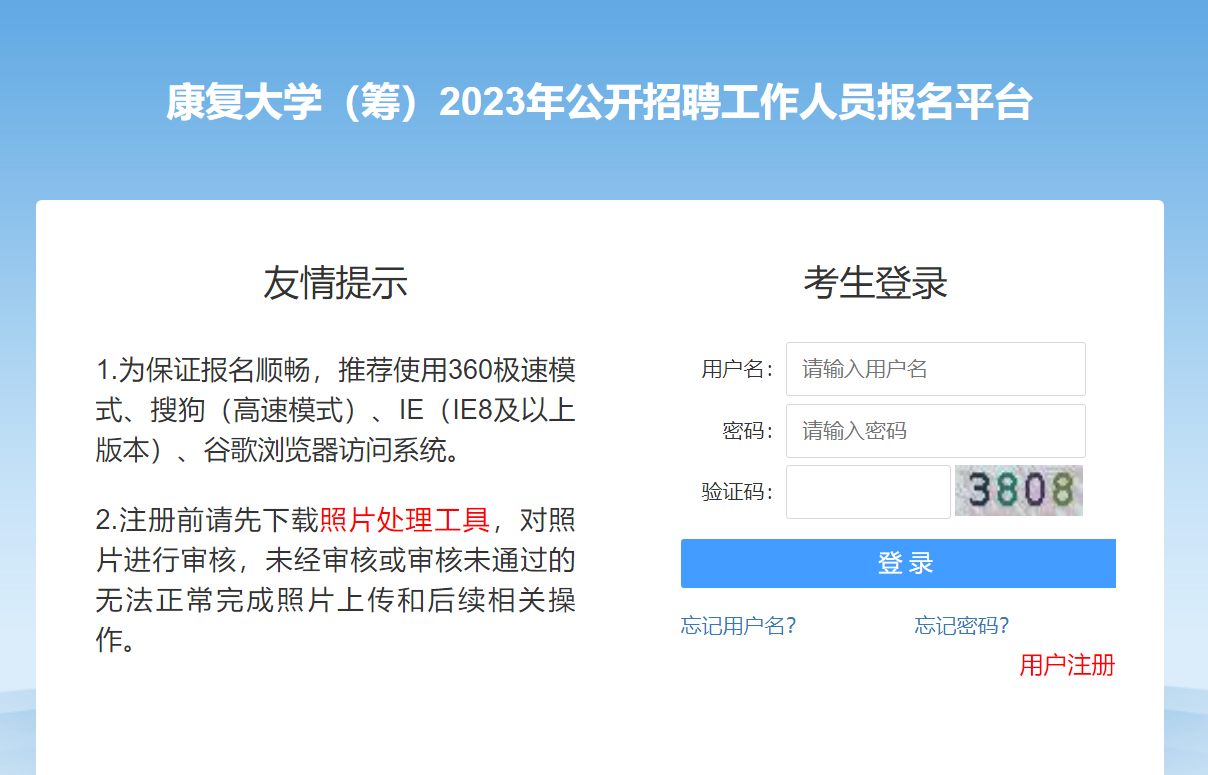Focus the 密码 password field
The height and width of the screenshot is (775, 1208).
(935, 431)
